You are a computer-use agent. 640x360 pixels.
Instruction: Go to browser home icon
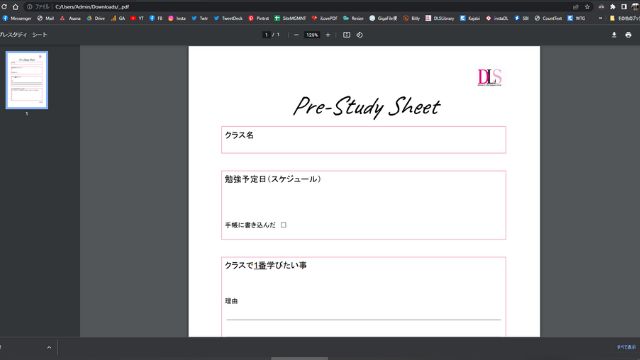point(16,7)
